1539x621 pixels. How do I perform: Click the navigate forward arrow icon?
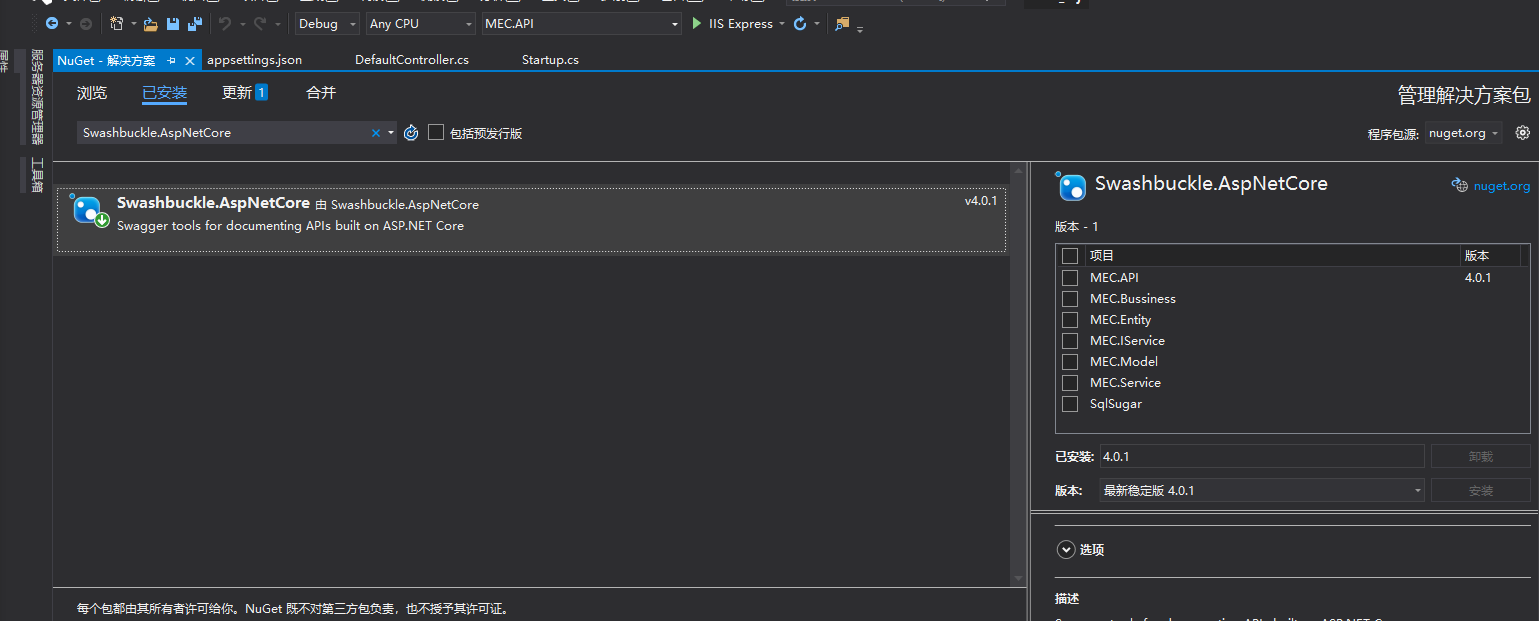(86, 23)
